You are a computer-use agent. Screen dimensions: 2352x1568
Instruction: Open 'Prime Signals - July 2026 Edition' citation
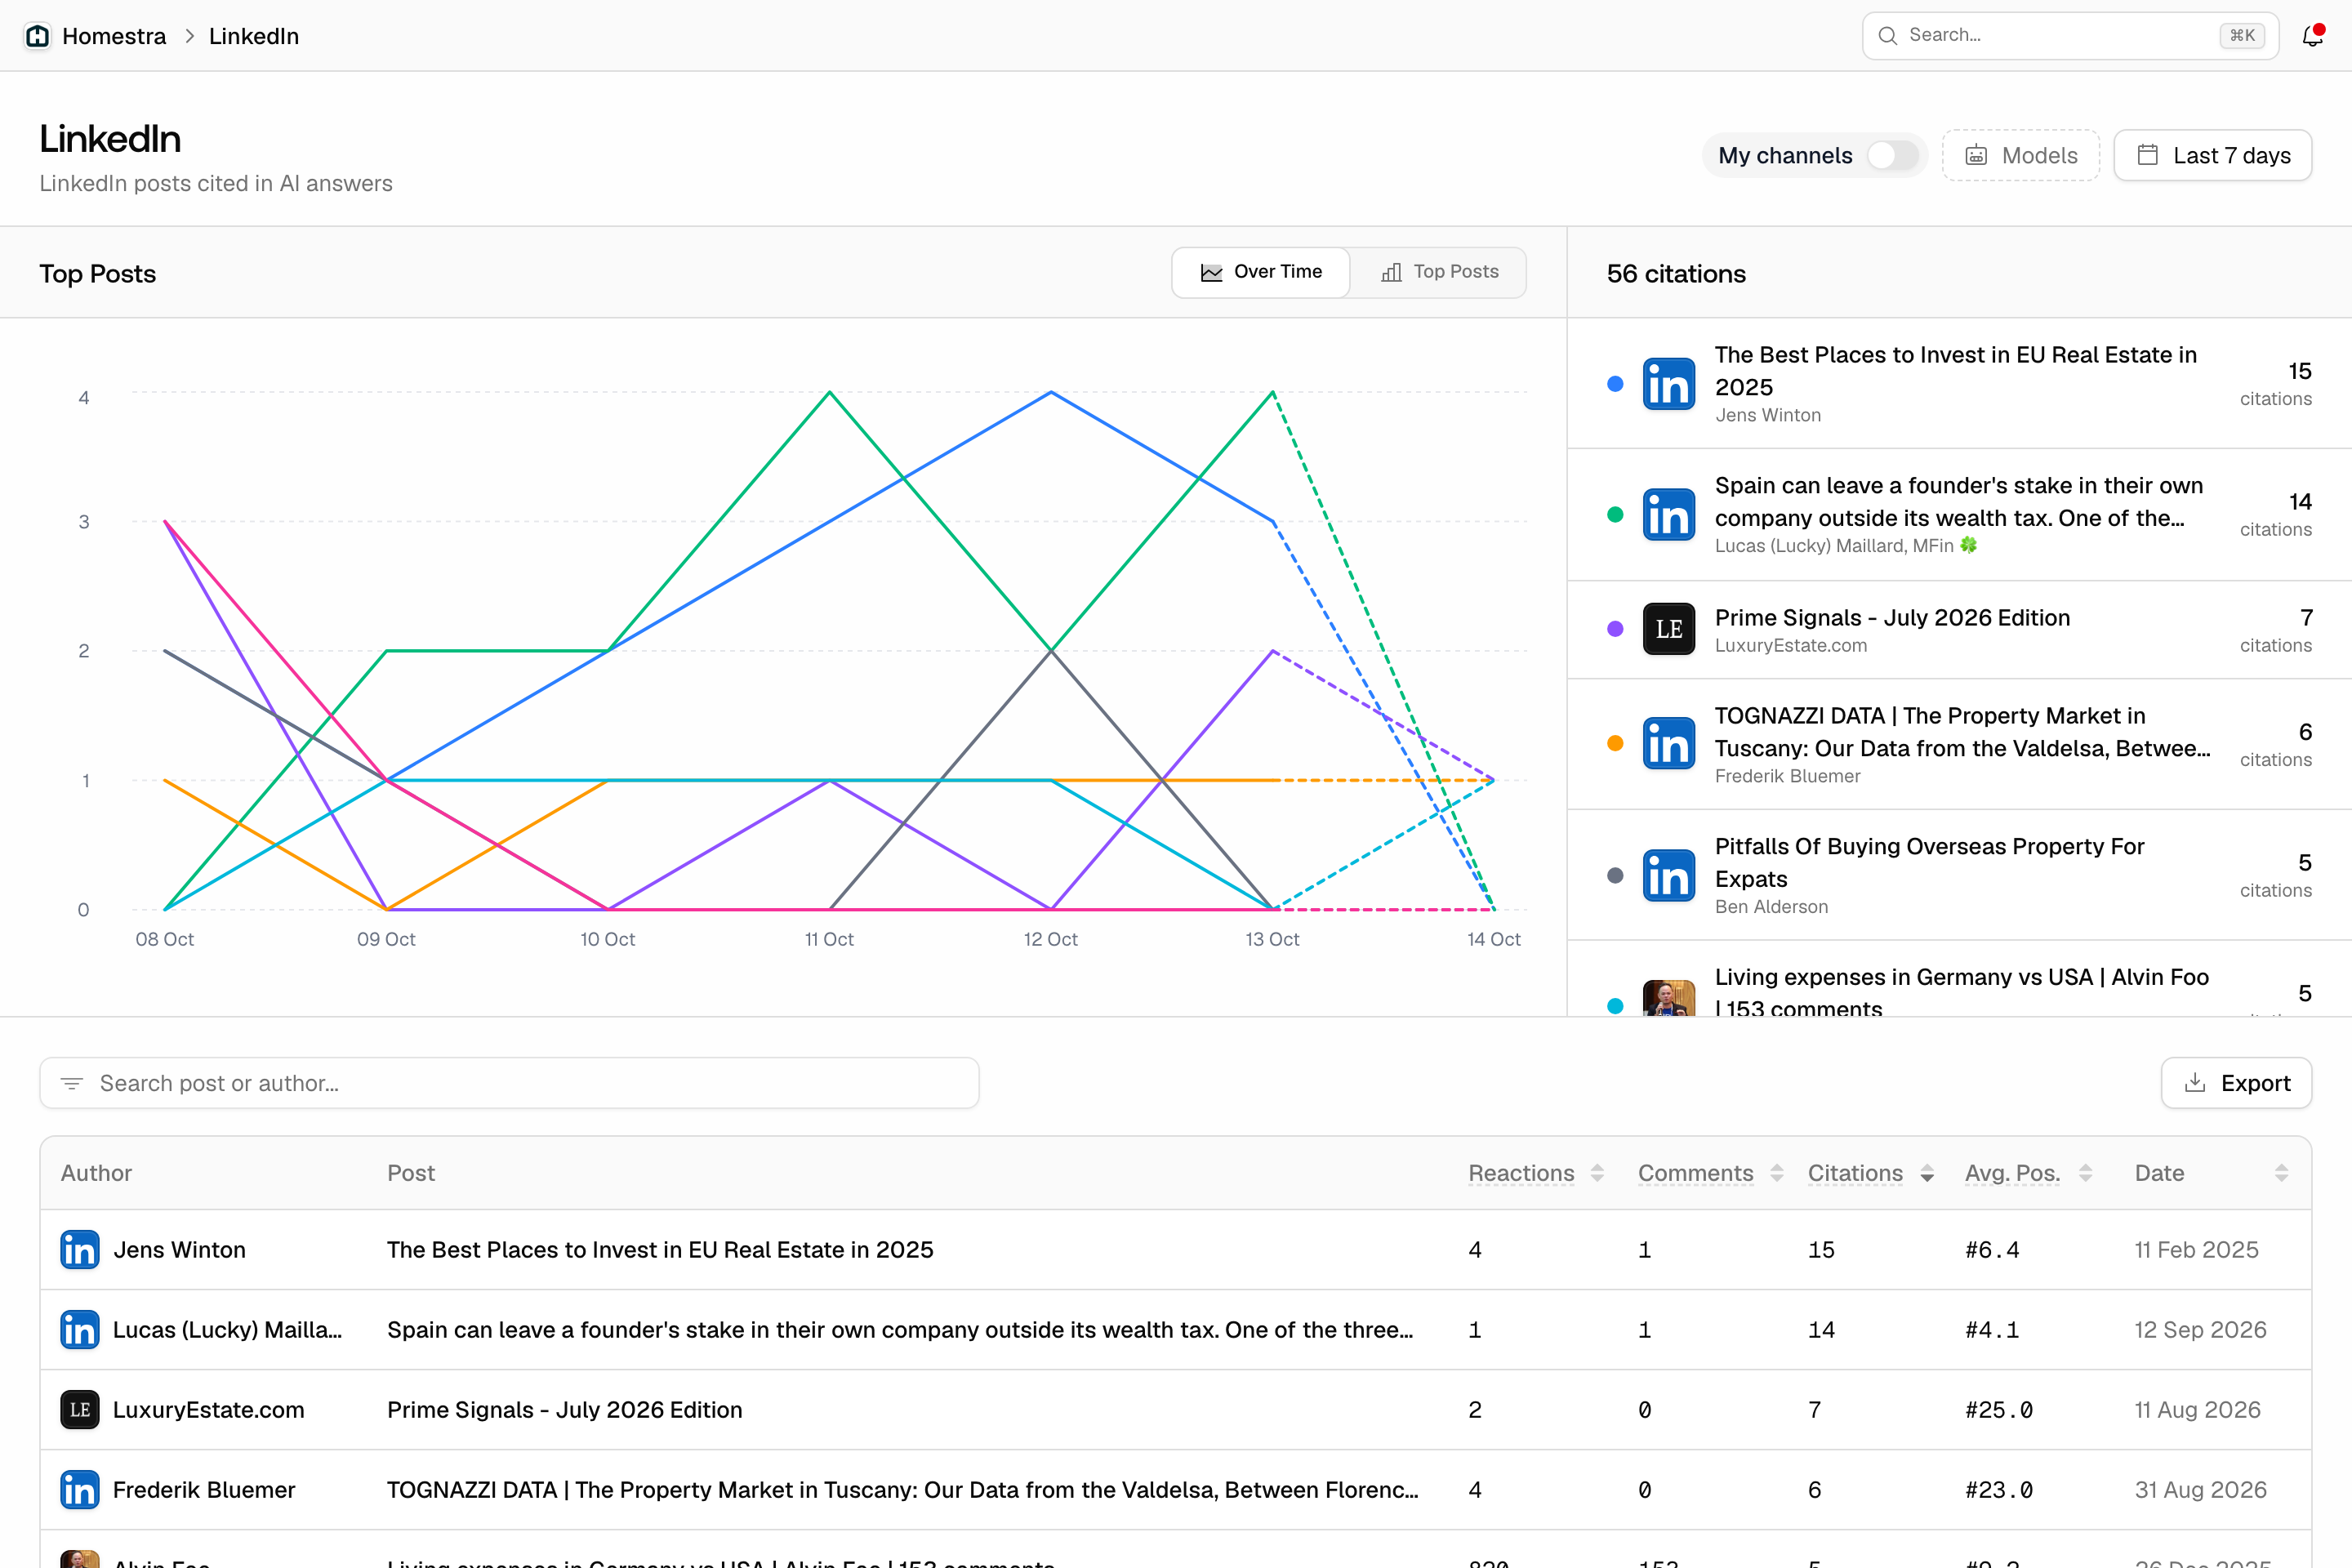(1892, 618)
